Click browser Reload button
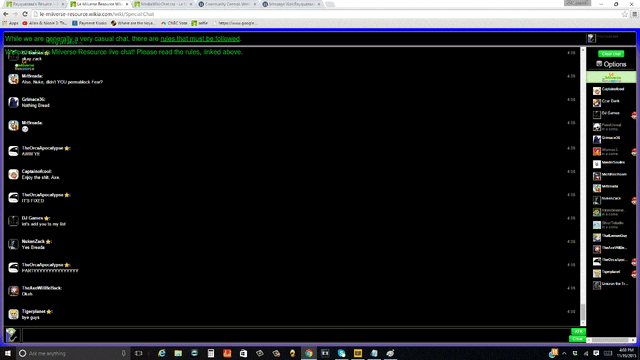The height and width of the screenshot is (360, 640). (25, 14)
